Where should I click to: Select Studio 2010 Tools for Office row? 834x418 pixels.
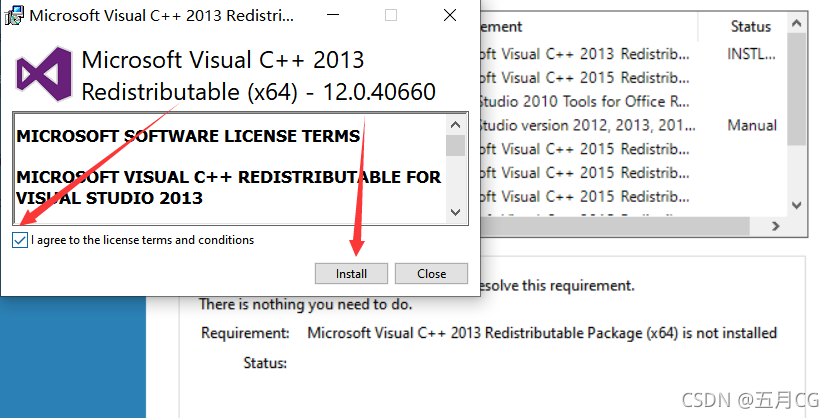(x=583, y=102)
